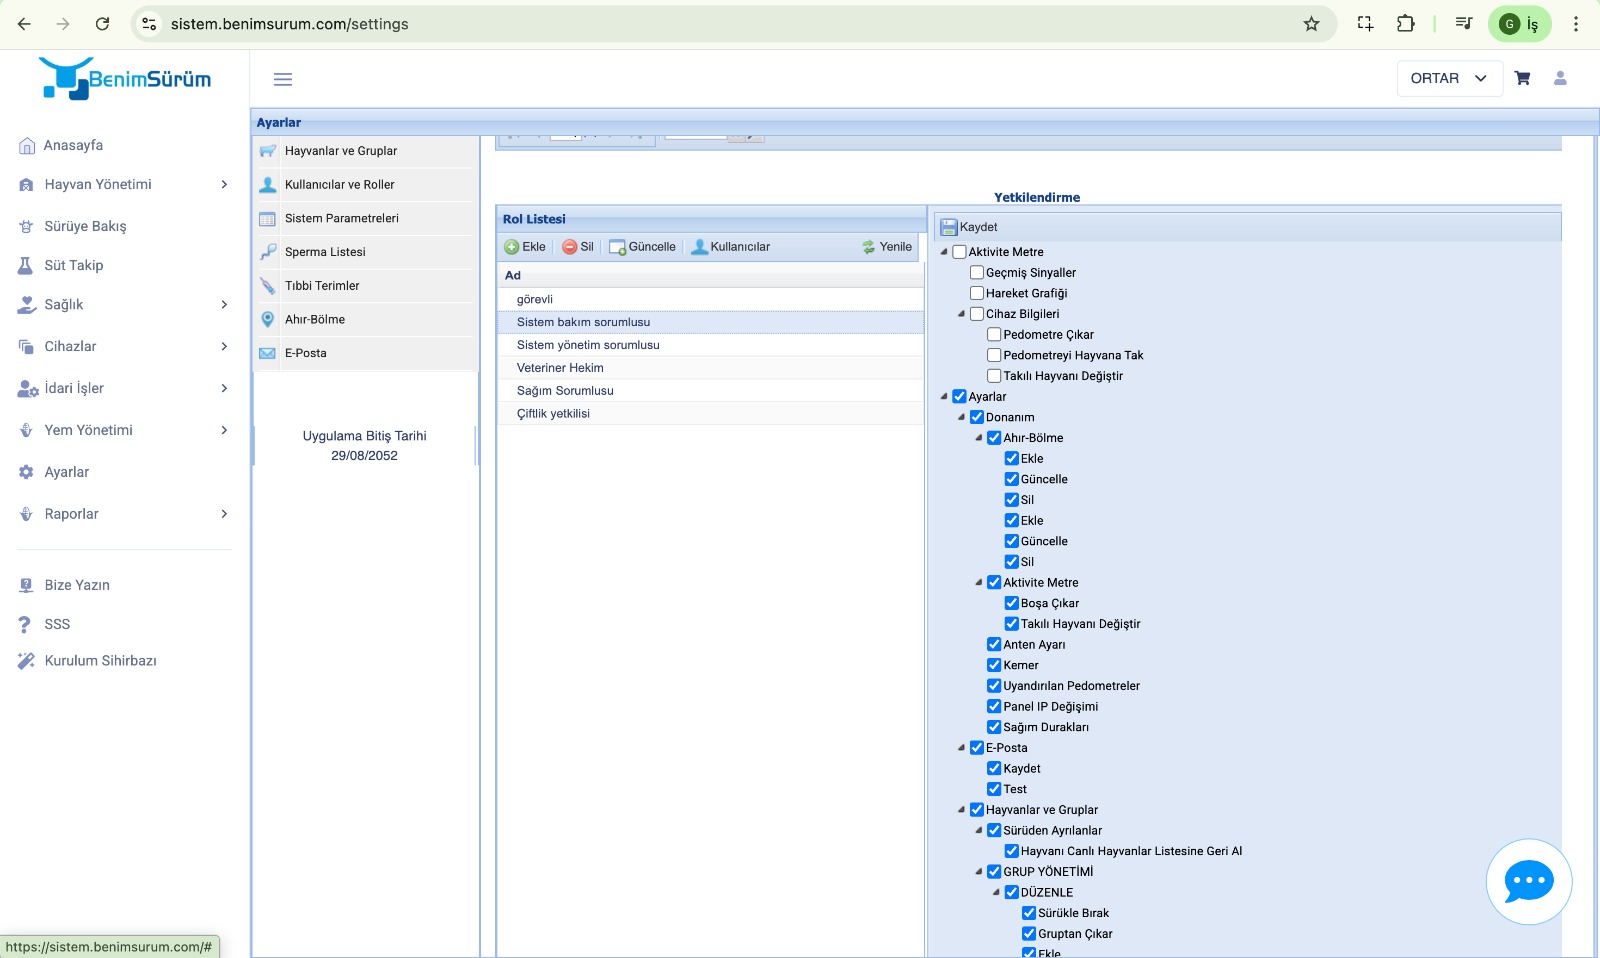This screenshot has height=958, width=1600.
Task: Collapse the Donanım tree node
Action: coord(961,417)
